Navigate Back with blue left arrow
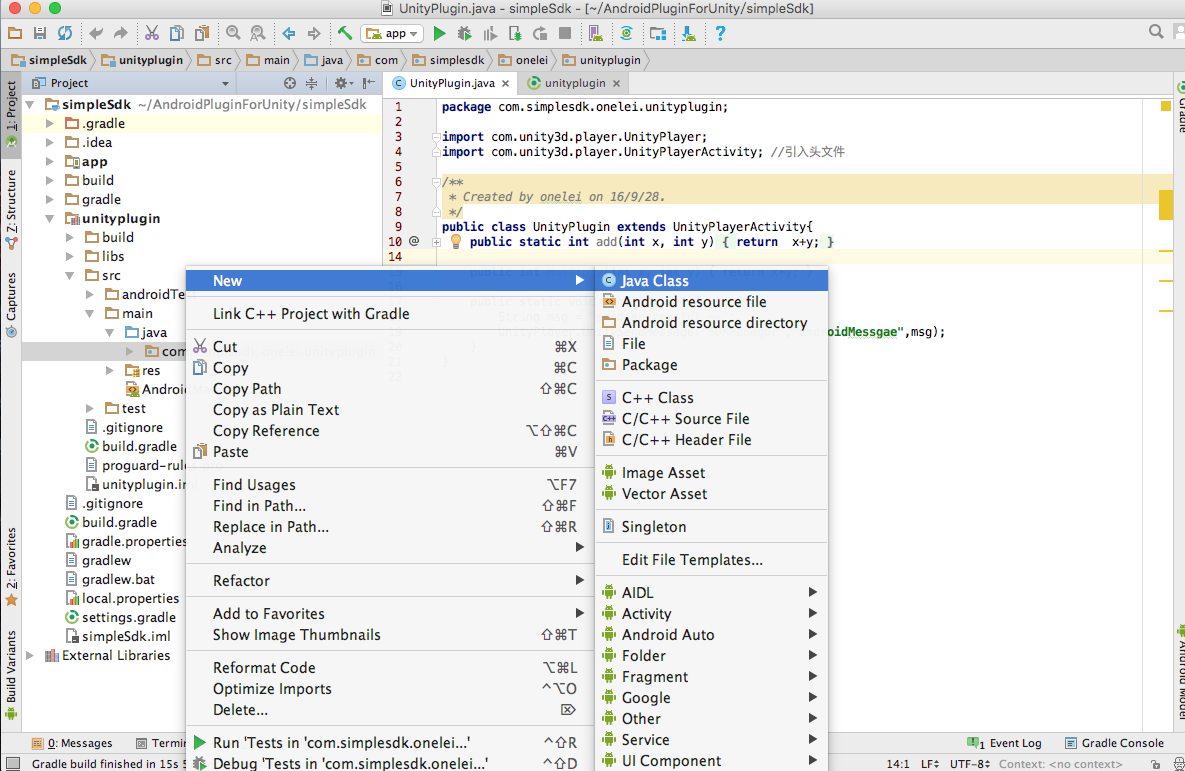The image size is (1185, 771). coord(289,33)
